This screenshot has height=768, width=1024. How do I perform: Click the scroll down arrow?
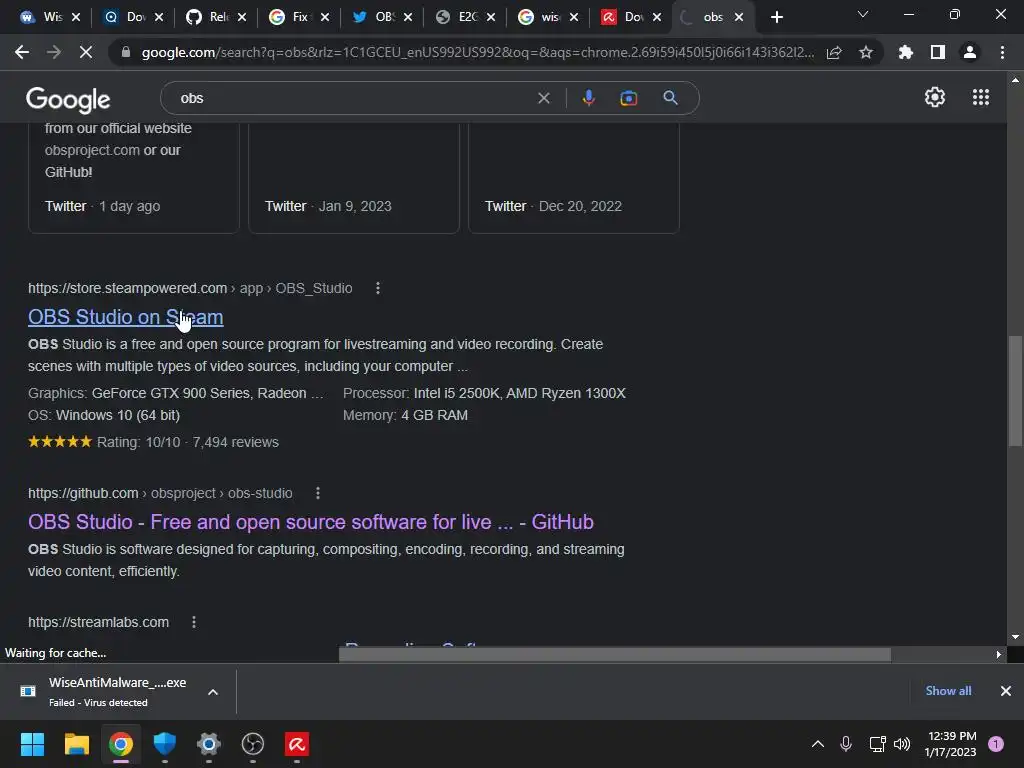1015,637
